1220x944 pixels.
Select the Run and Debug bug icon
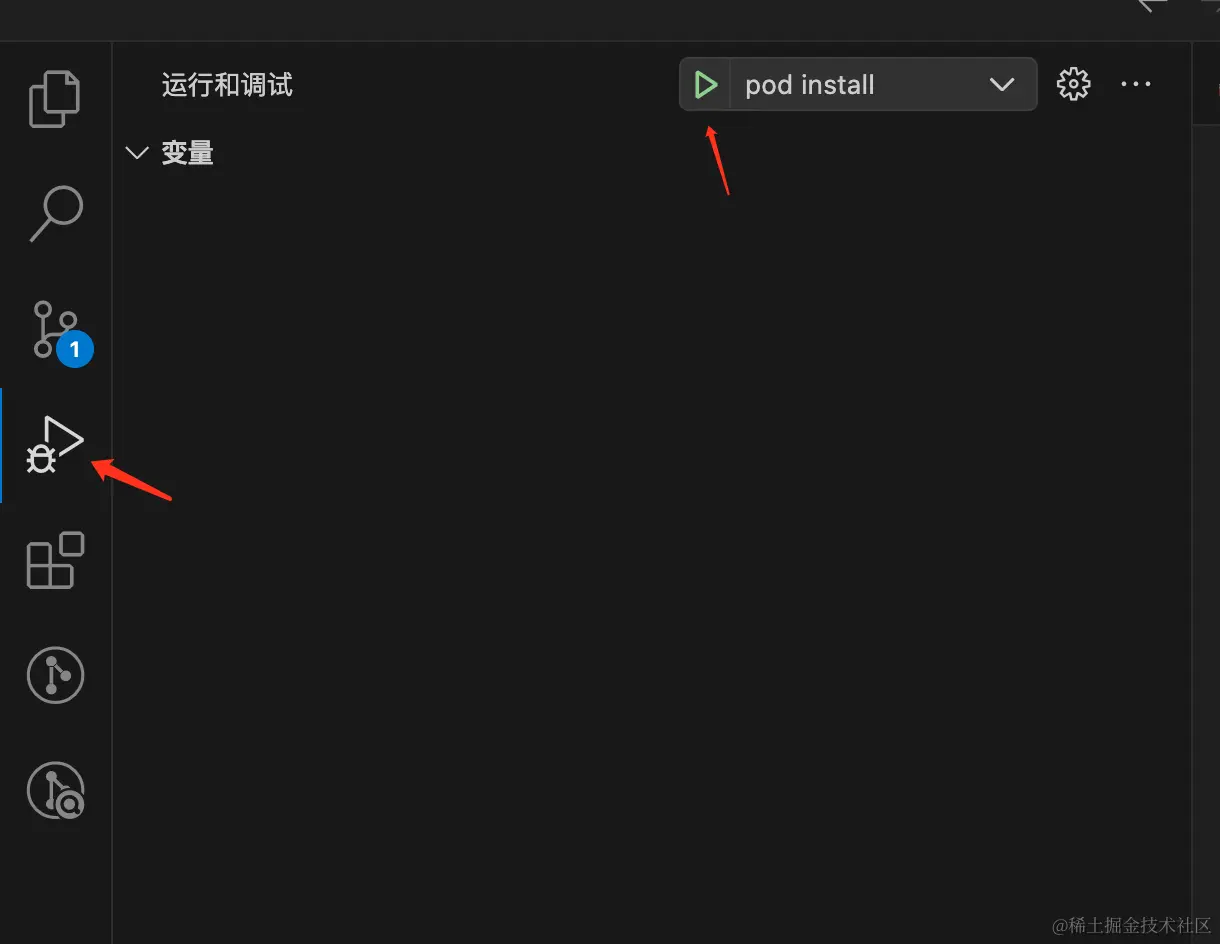coord(55,445)
